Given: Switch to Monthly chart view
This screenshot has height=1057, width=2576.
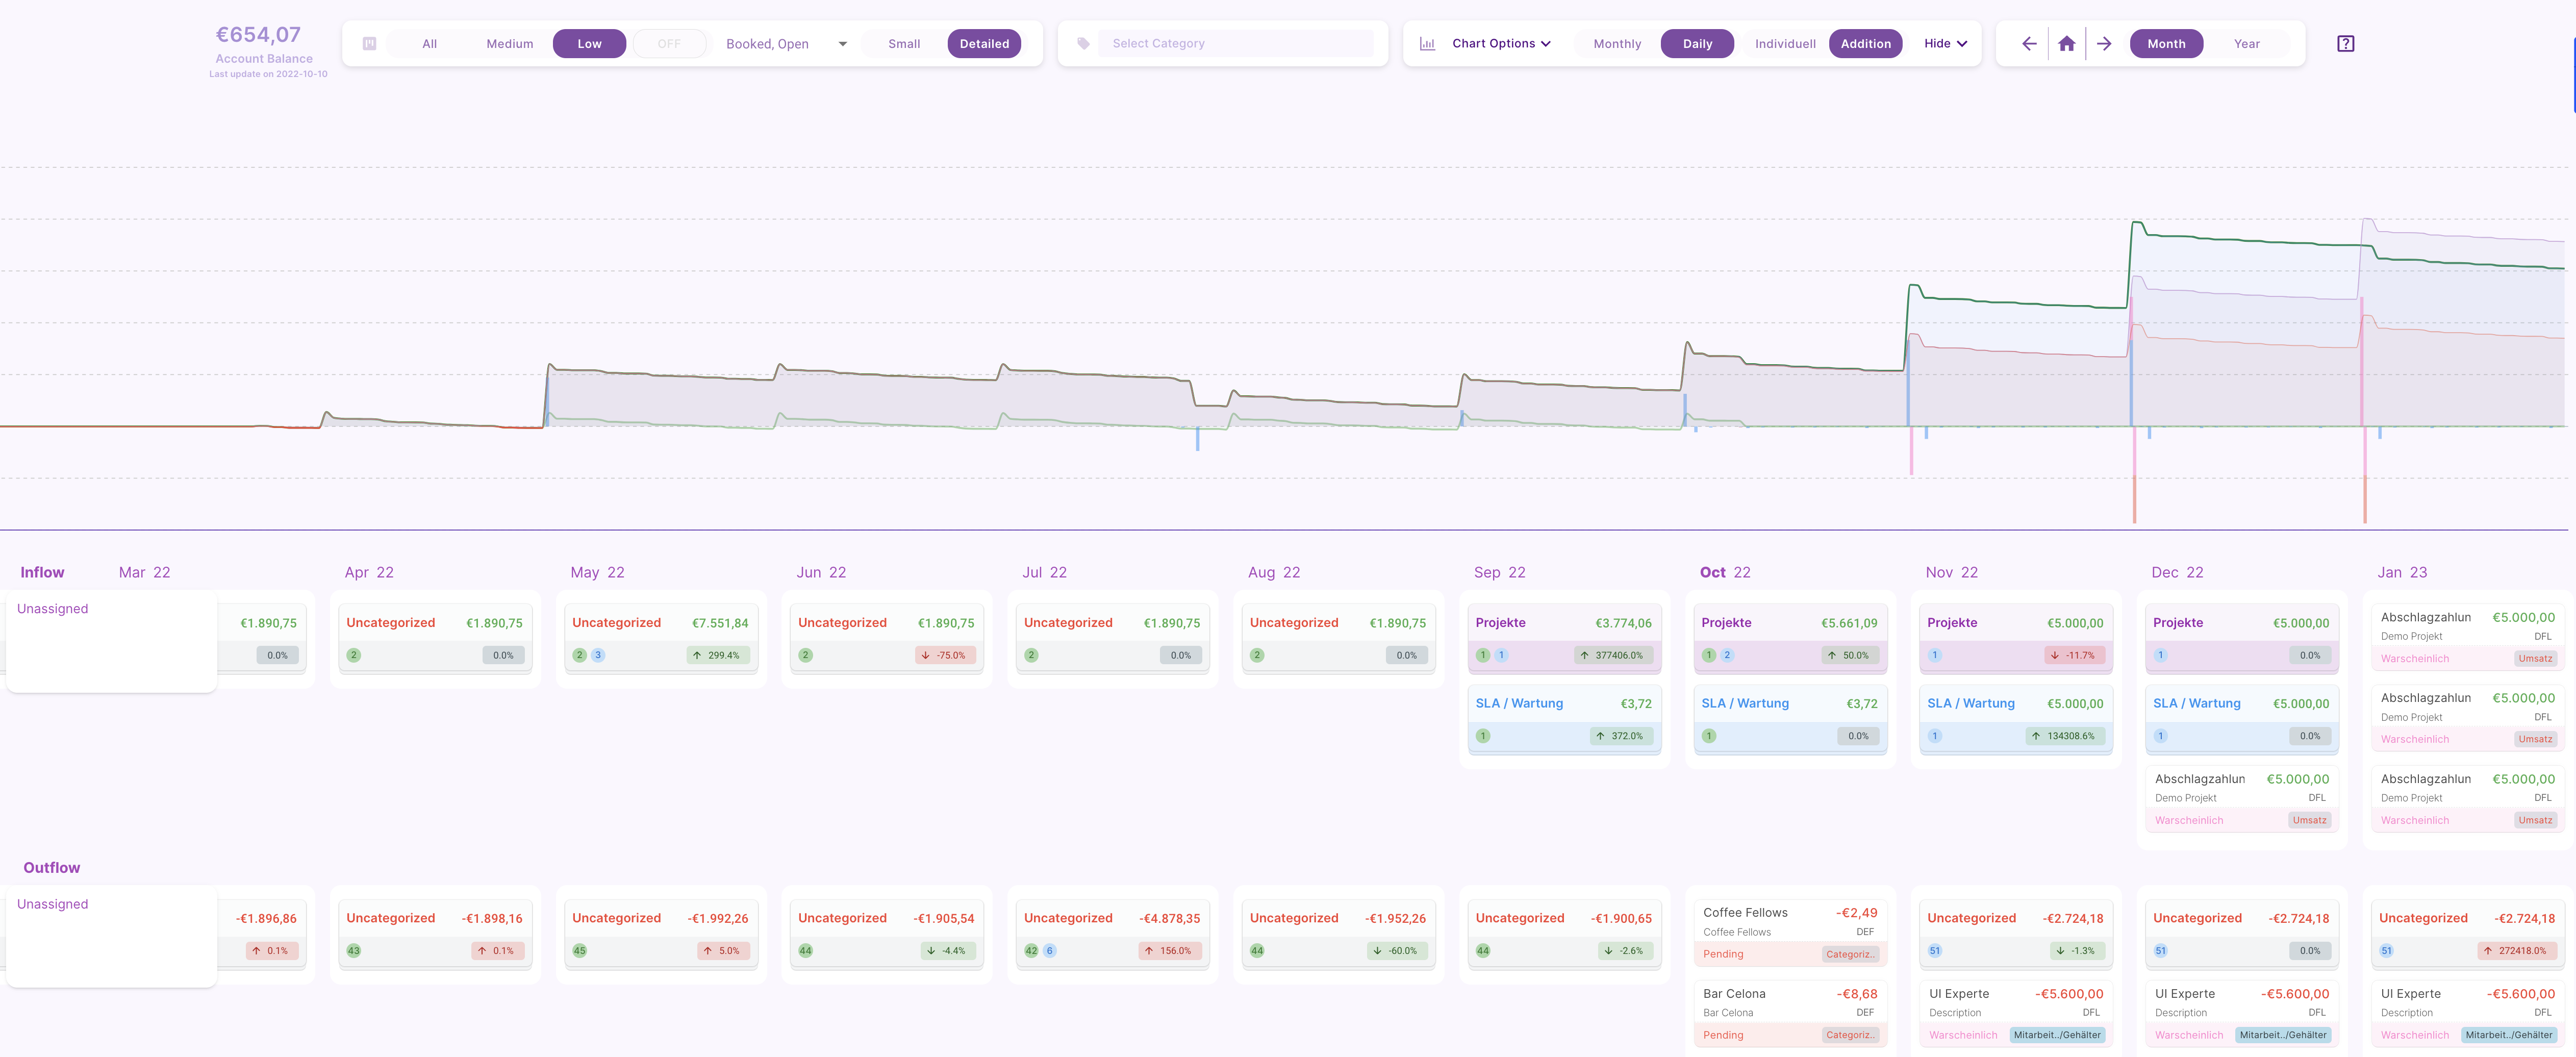Looking at the screenshot, I should tap(1617, 44).
